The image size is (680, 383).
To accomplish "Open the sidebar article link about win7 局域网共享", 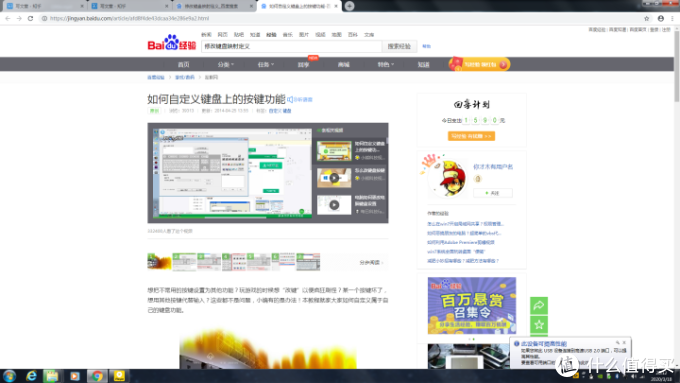I will (x=465, y=224).
